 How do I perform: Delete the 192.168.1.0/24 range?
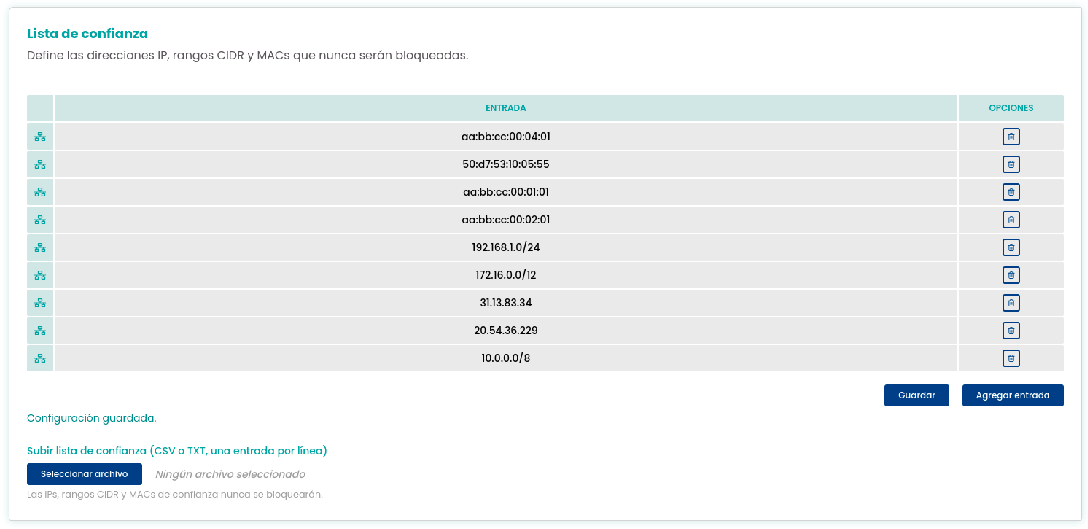pos(1011,247)
